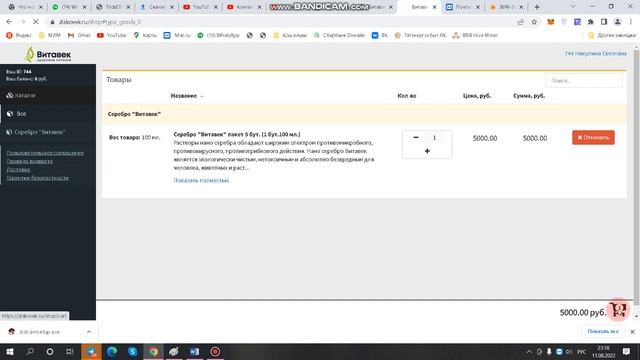
Task: Open Telegram from the taskbar
Action: coord(91,351)
